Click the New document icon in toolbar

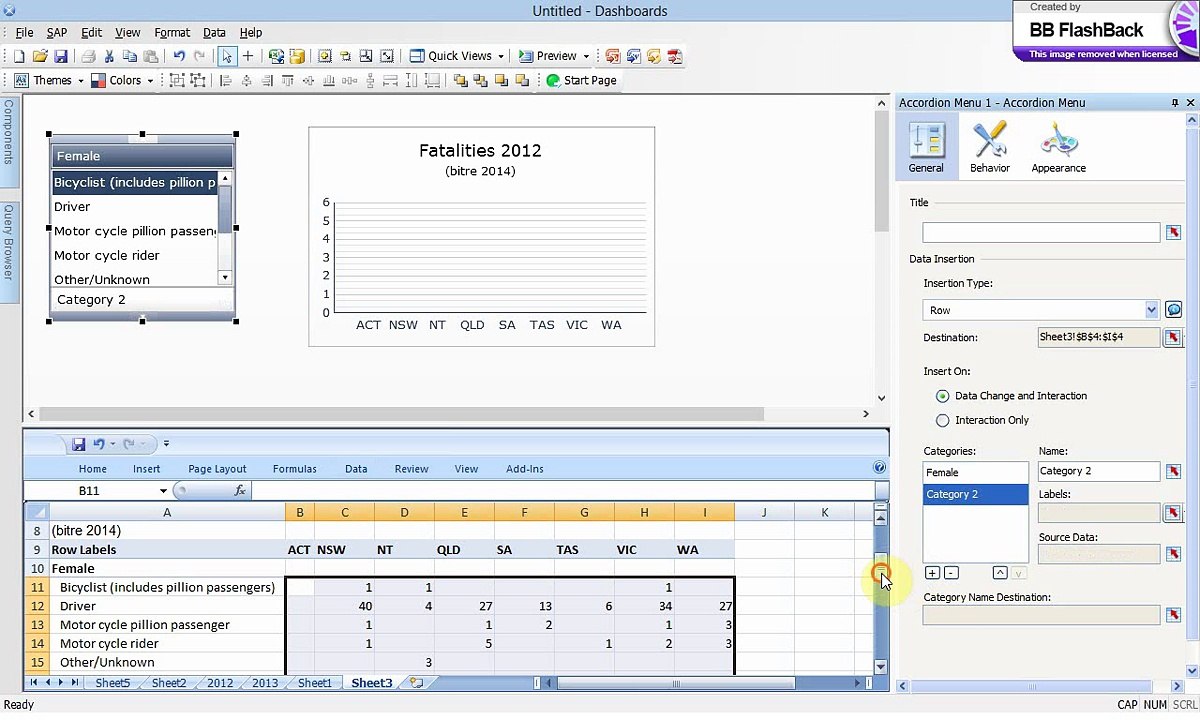tap(19, 56)
